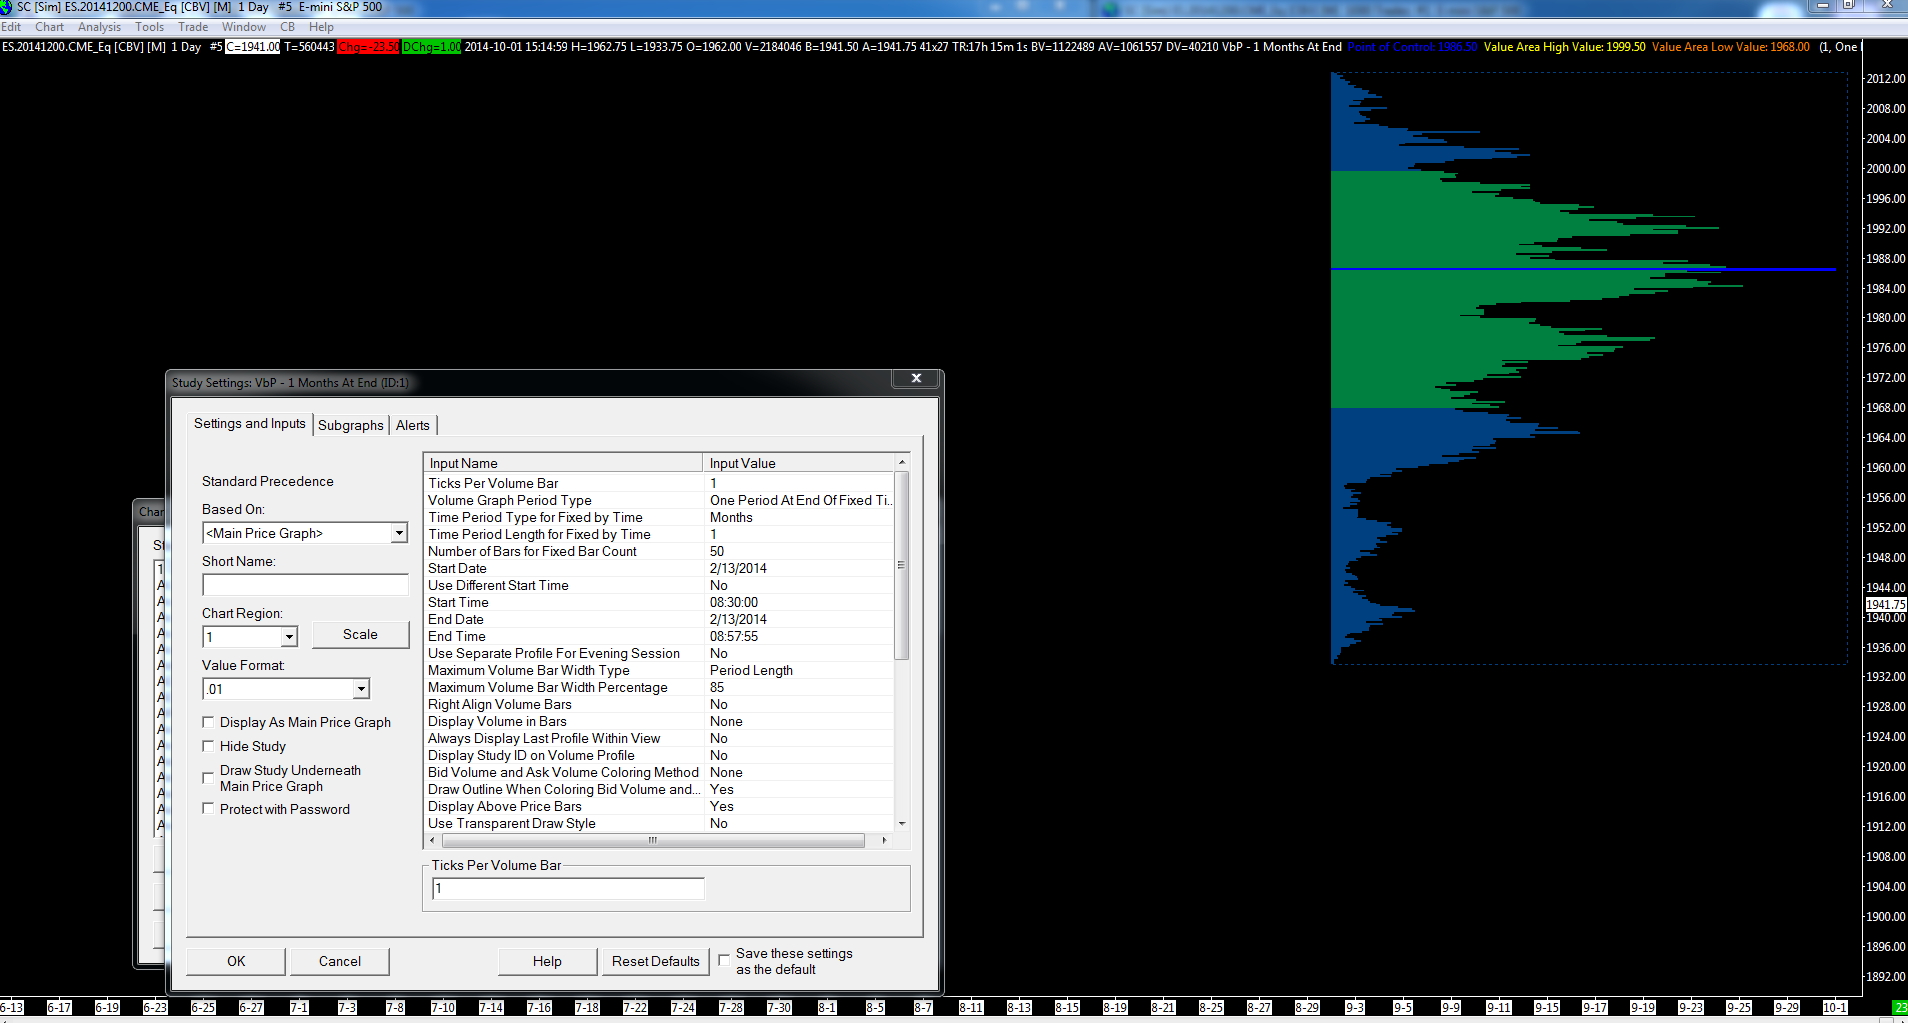Click the inputs list vertical scrollbar thumb
The height and width of the screenshot is (1023, 1908).
pyautogui.click(x=902, y=565)
